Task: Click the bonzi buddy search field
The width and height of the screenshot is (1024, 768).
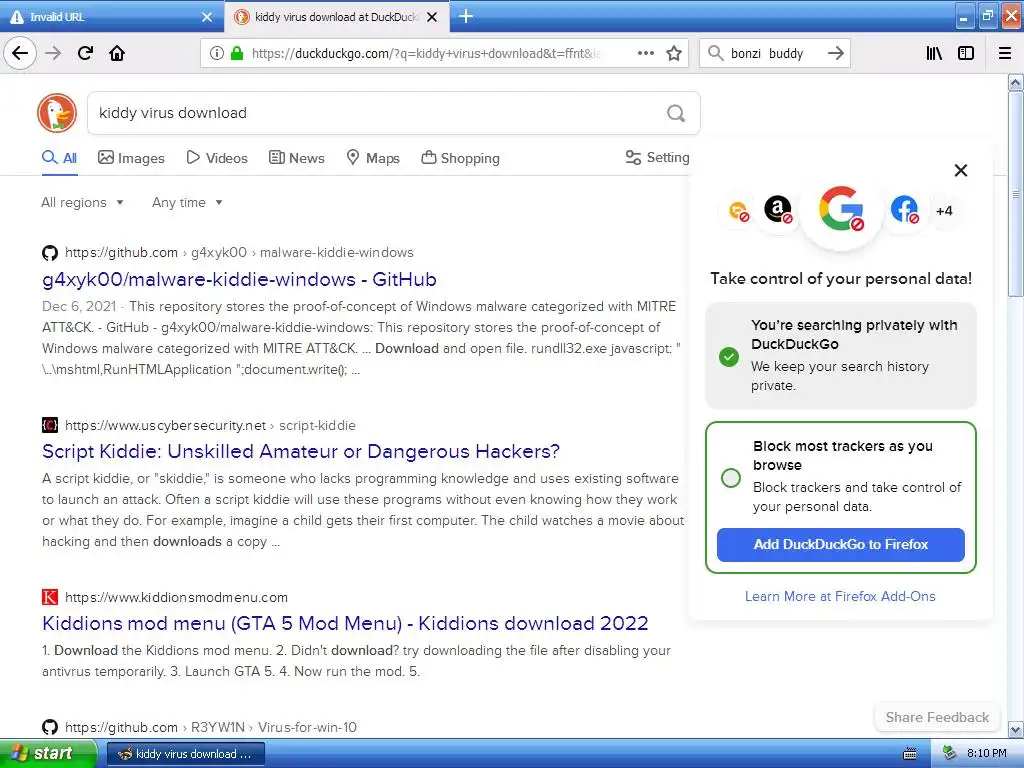Action: click(x=774, y=54)
